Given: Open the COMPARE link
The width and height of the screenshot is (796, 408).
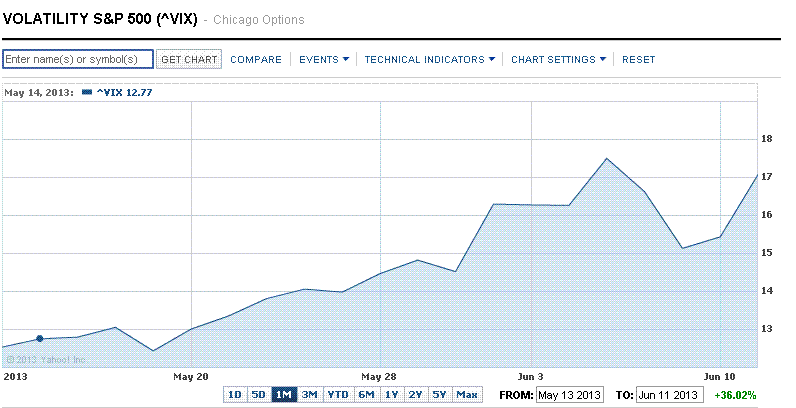Looking at the screenshot, I should 256,60.
